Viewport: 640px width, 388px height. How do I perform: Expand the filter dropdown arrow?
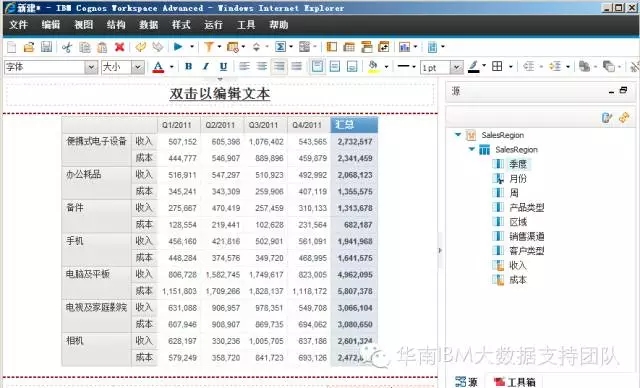pyautogui.click(x=219, y=47)
